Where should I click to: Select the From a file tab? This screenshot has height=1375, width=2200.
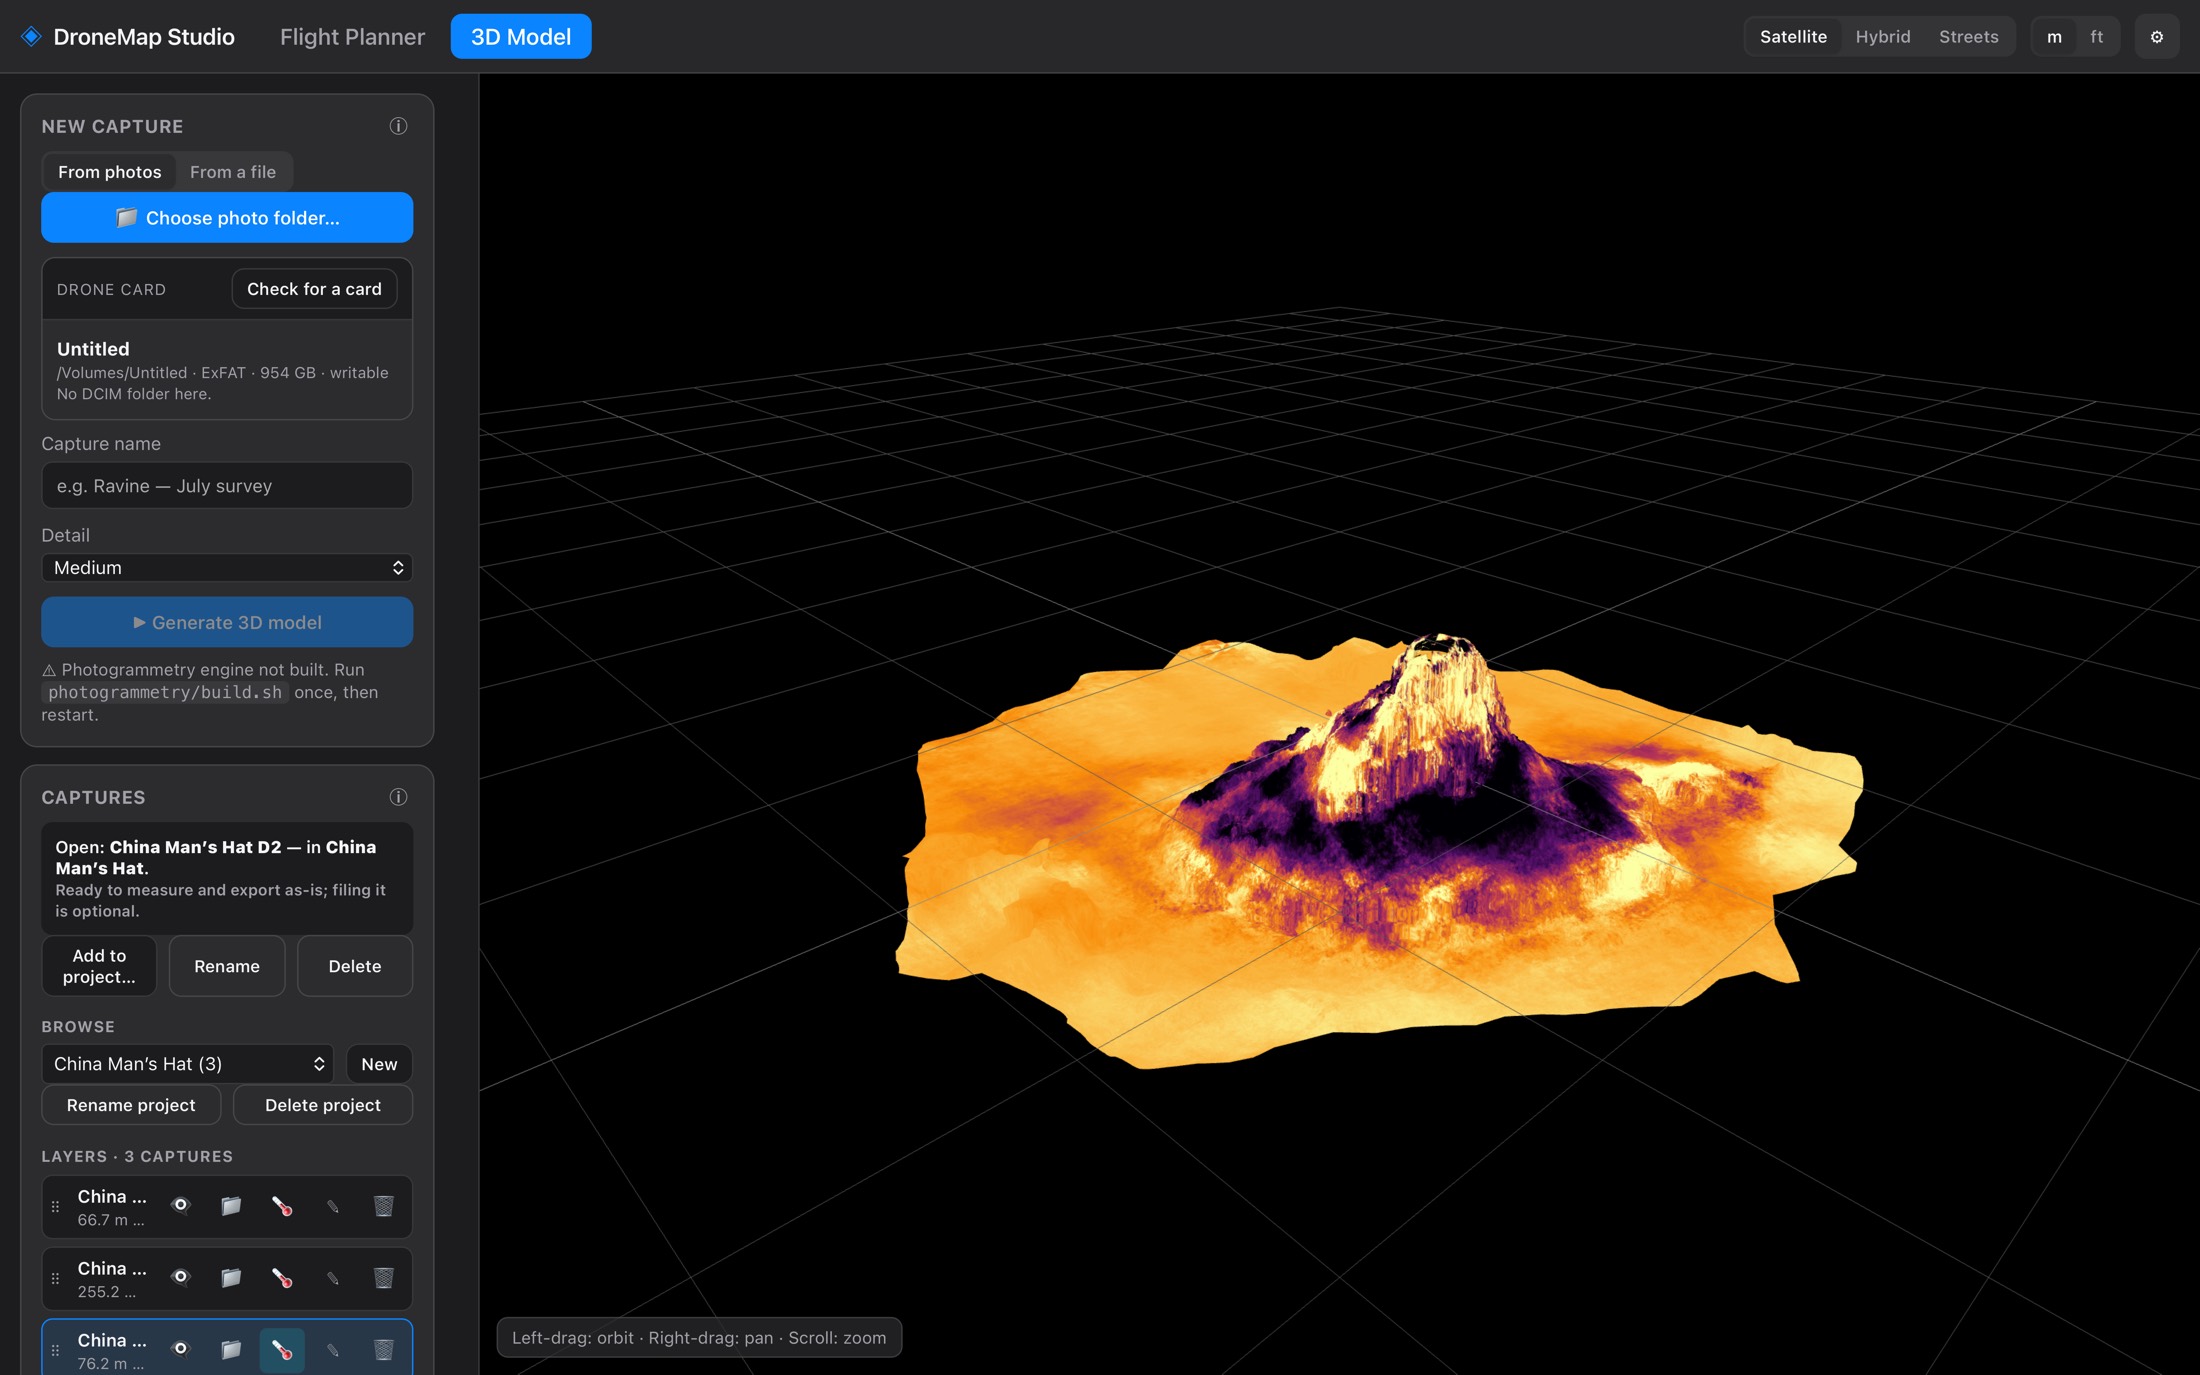pyautogui.click(x=233, y=172)
